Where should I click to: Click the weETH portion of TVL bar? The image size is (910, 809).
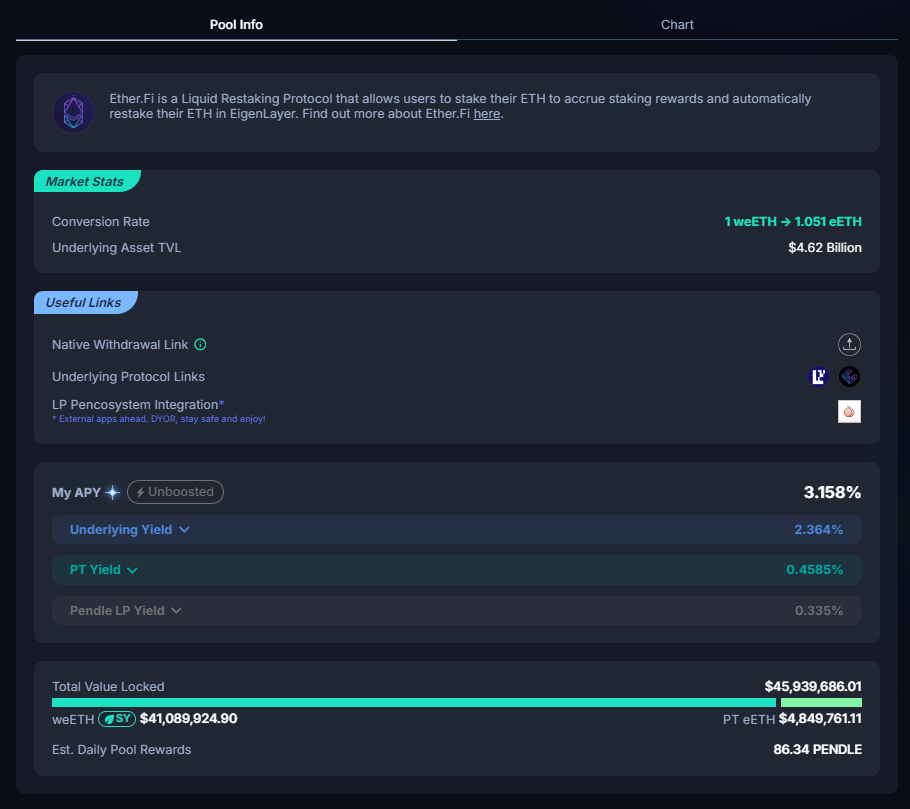(414, 703)
